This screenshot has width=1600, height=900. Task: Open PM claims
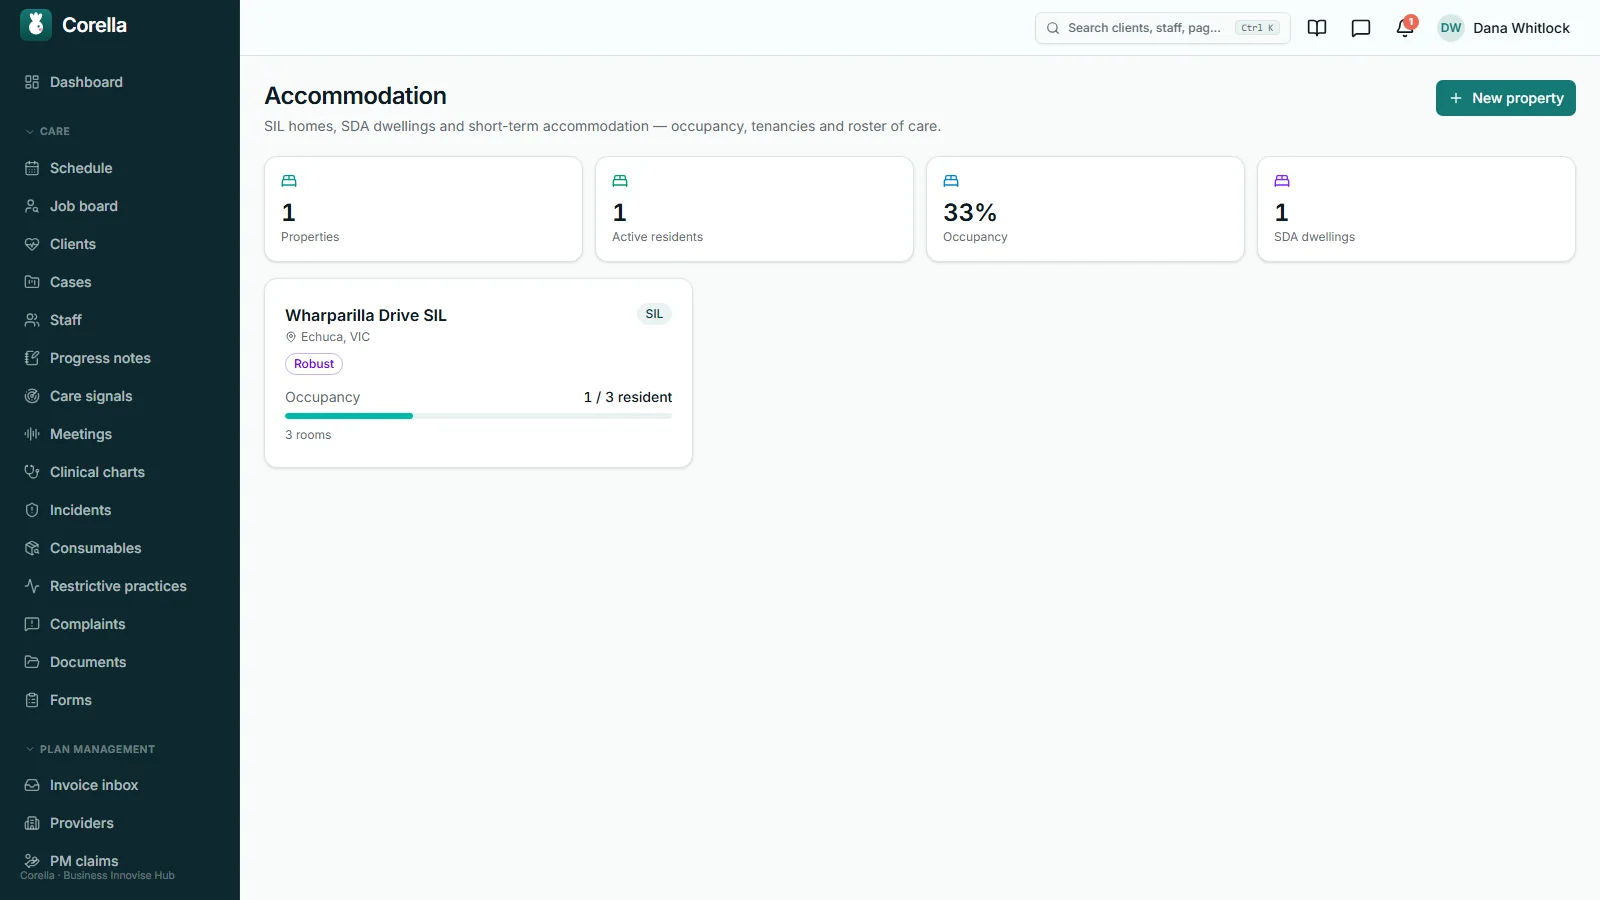120,861
